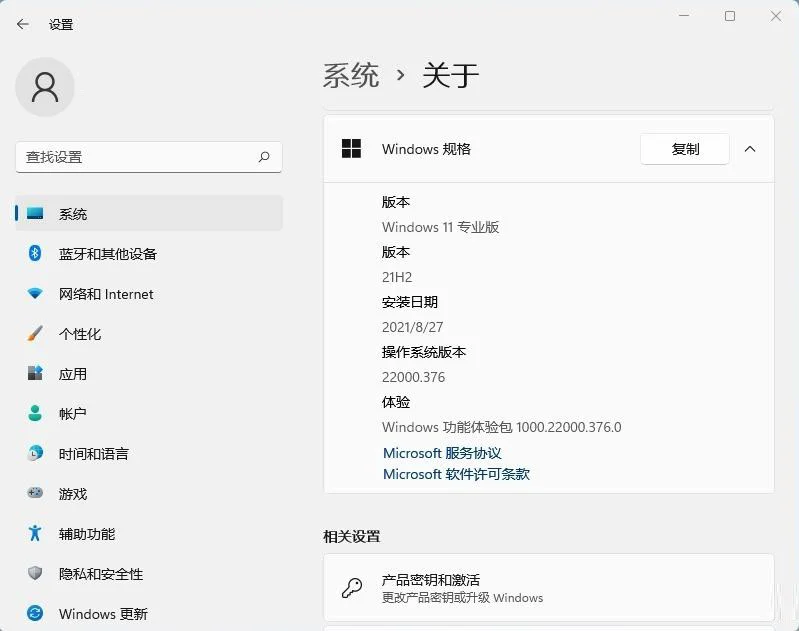Maximize the Settings window

tap(730, 16)
